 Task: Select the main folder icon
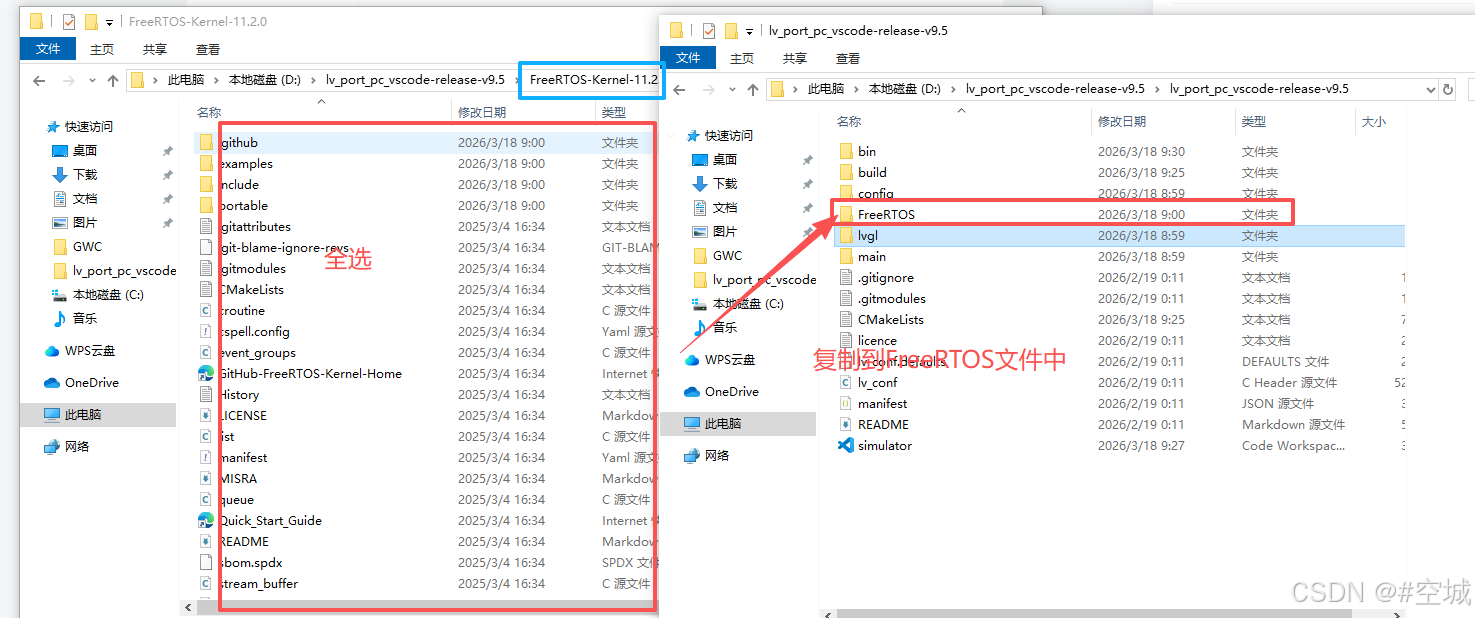tap(845, 257)
